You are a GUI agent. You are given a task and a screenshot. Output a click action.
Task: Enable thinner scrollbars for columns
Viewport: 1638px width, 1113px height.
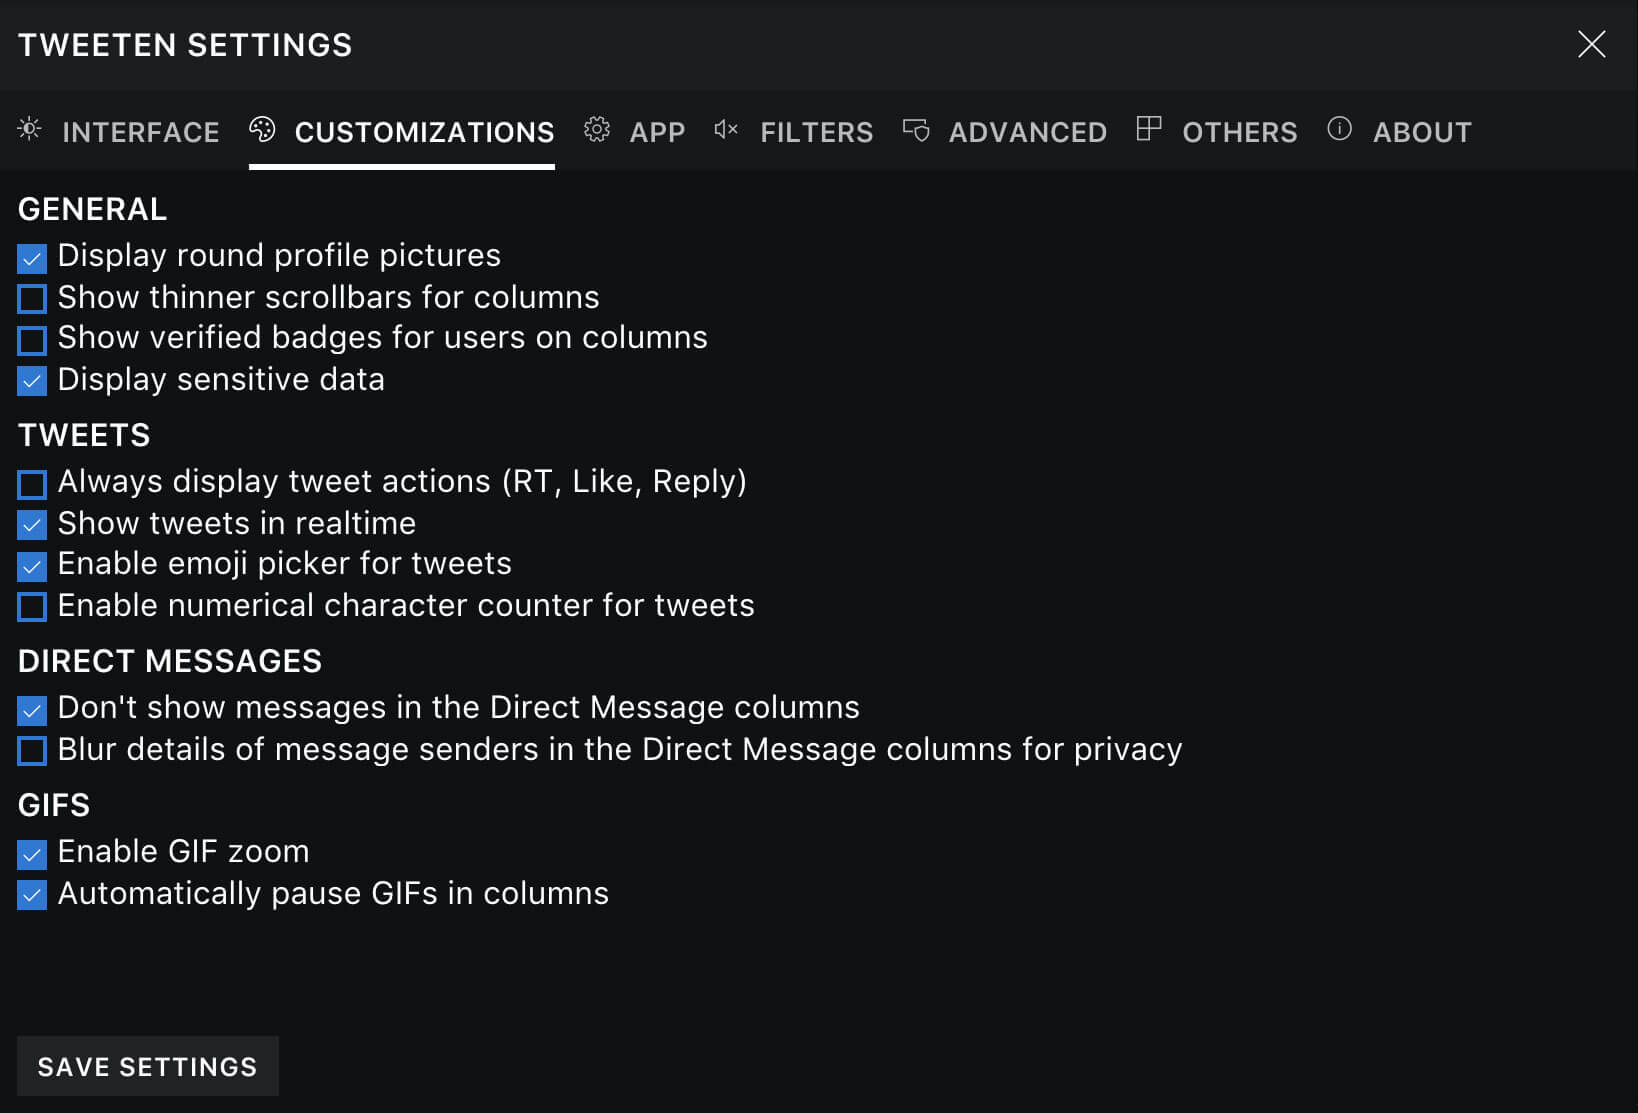click(x=32, y=299)
